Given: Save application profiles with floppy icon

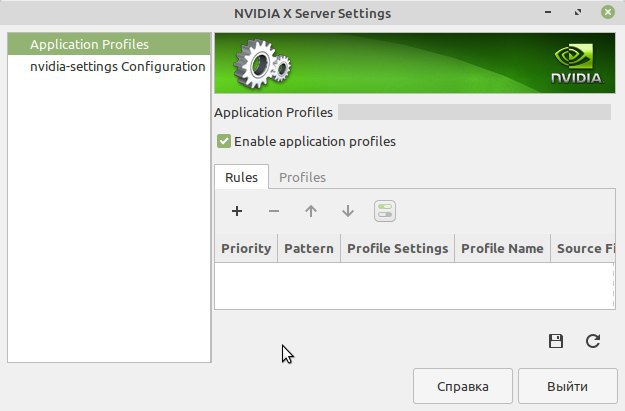Looking at the screenshot, I should pyautogui.click(x=556, y=341).
